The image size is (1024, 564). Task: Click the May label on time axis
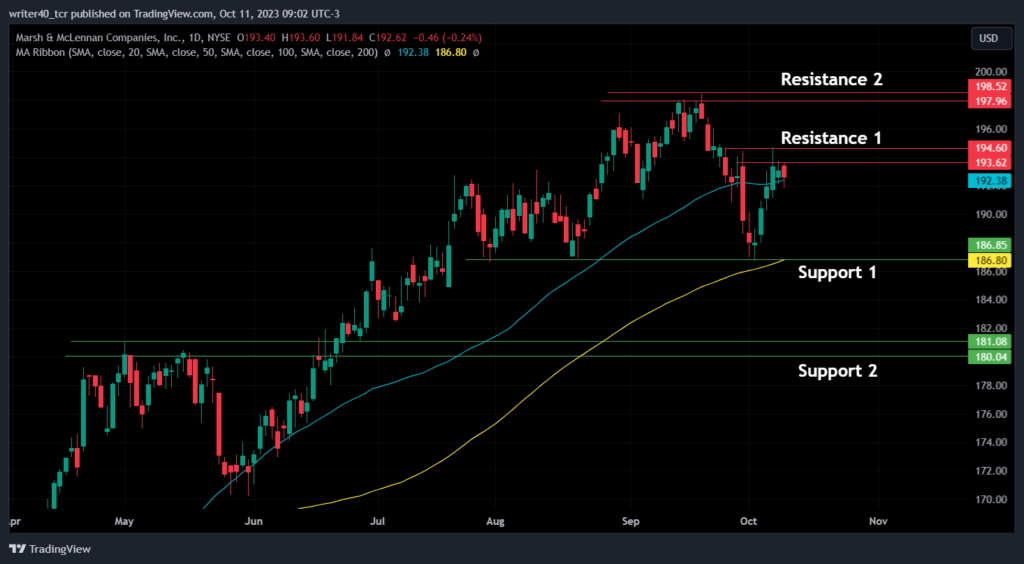coord(124,522)
